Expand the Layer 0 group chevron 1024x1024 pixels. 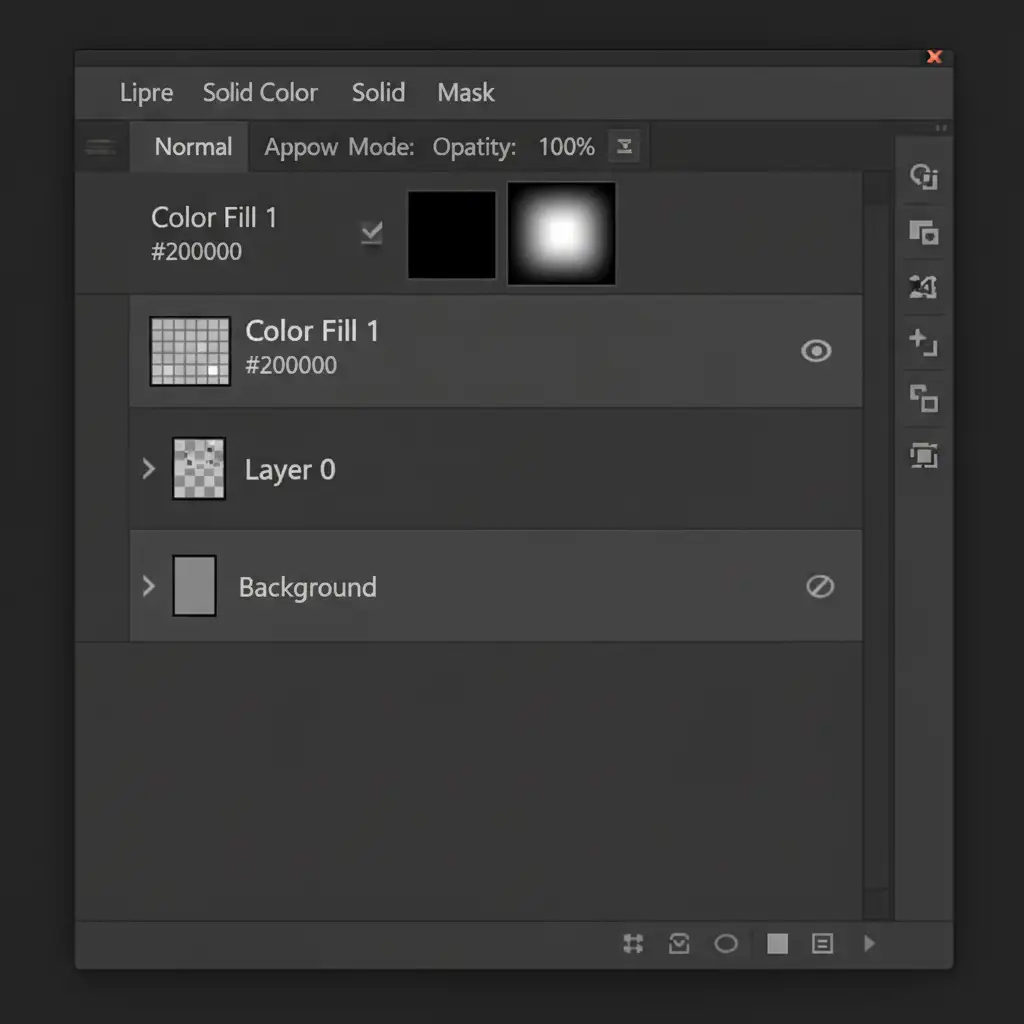[149, 468]
